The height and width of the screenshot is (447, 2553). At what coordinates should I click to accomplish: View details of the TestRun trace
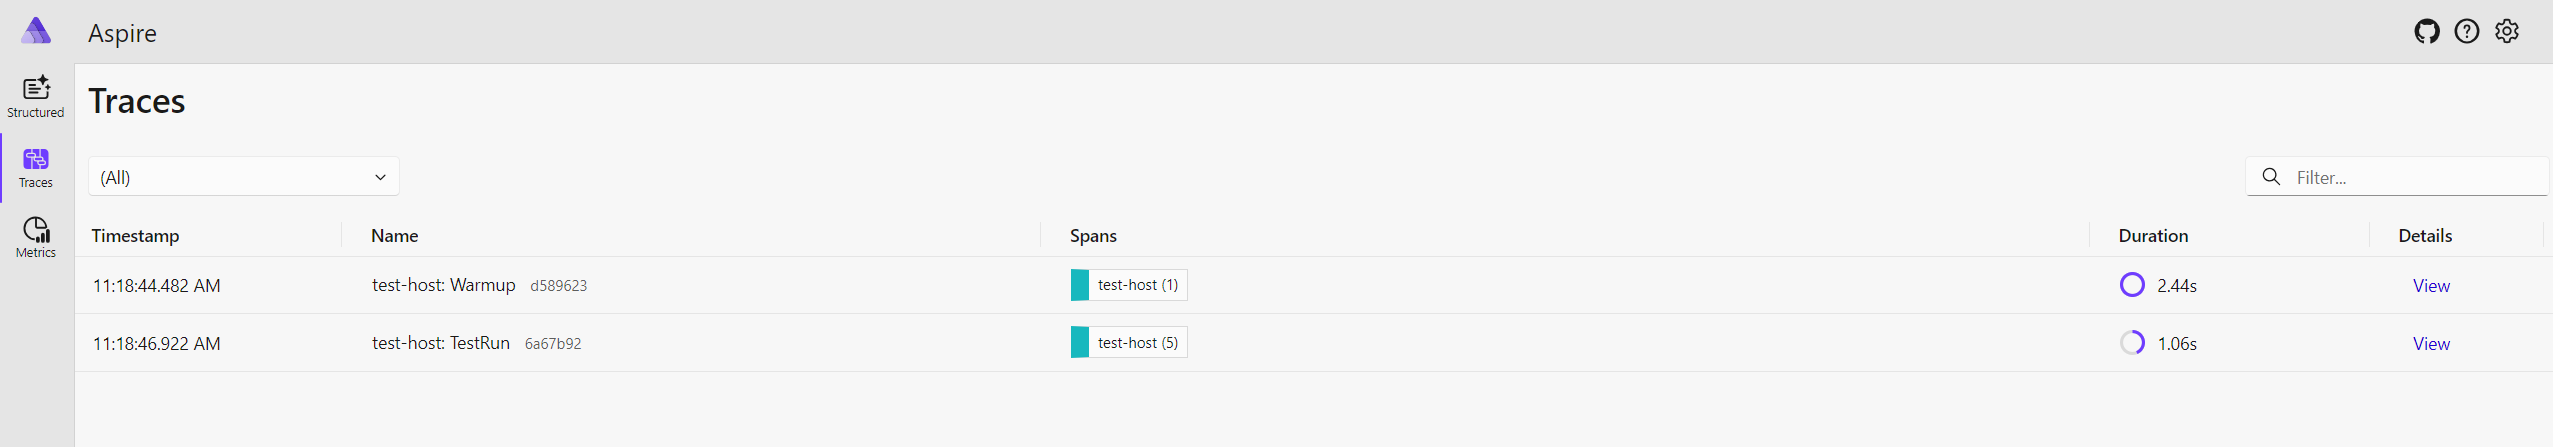pos(2431,344)
